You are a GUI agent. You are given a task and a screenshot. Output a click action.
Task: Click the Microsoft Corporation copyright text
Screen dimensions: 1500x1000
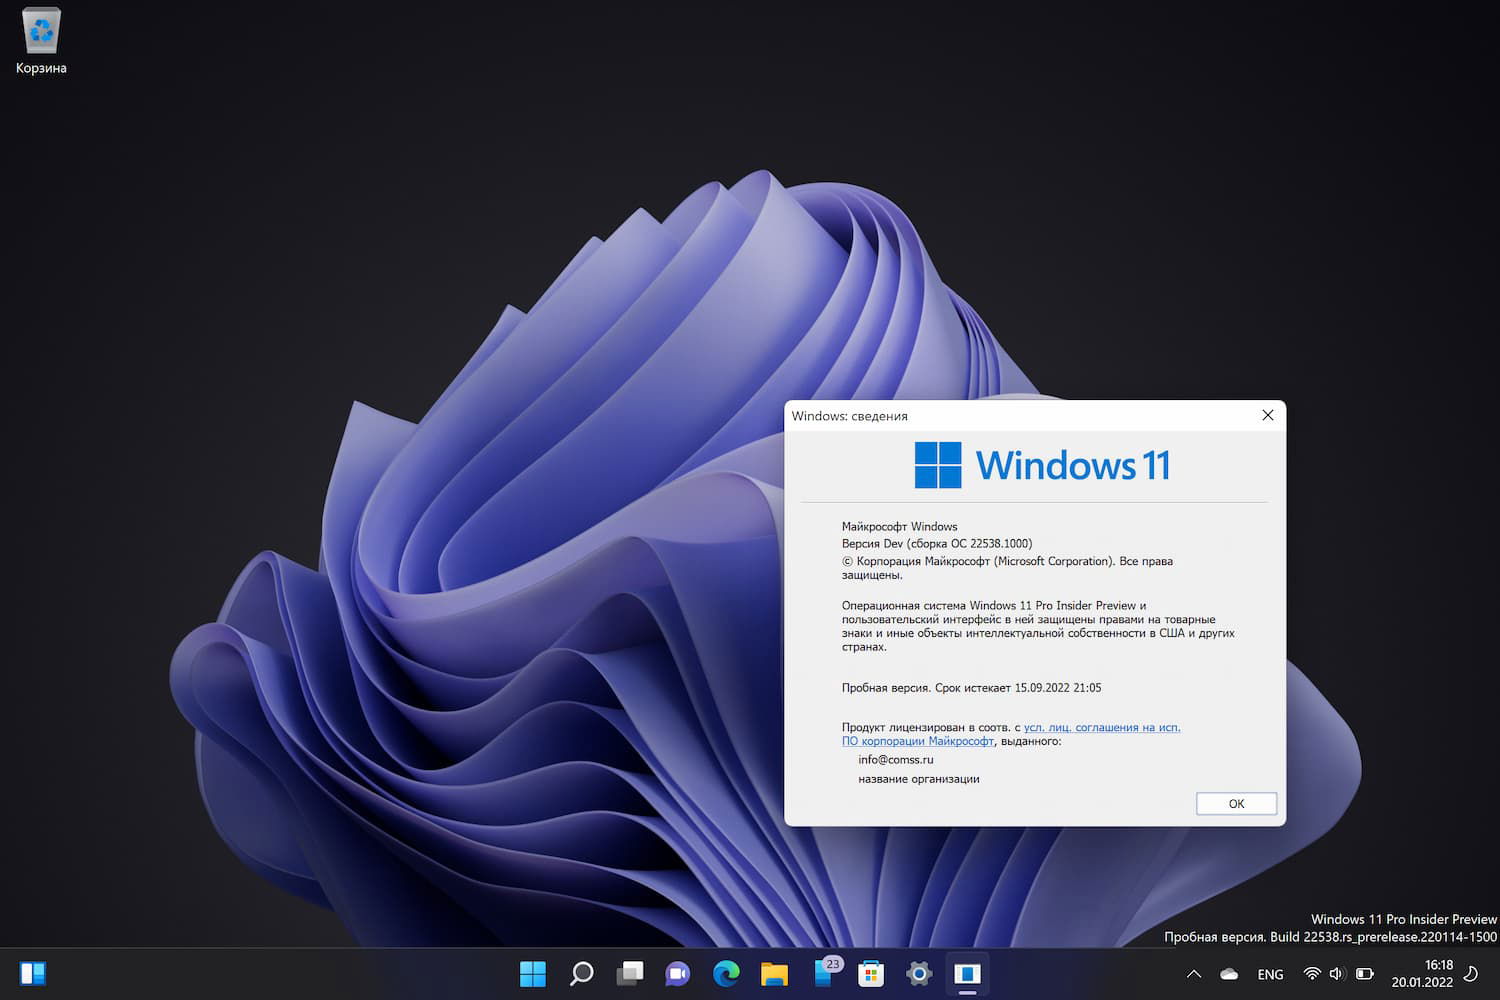pyautogui.click(x=1007, y=568)
